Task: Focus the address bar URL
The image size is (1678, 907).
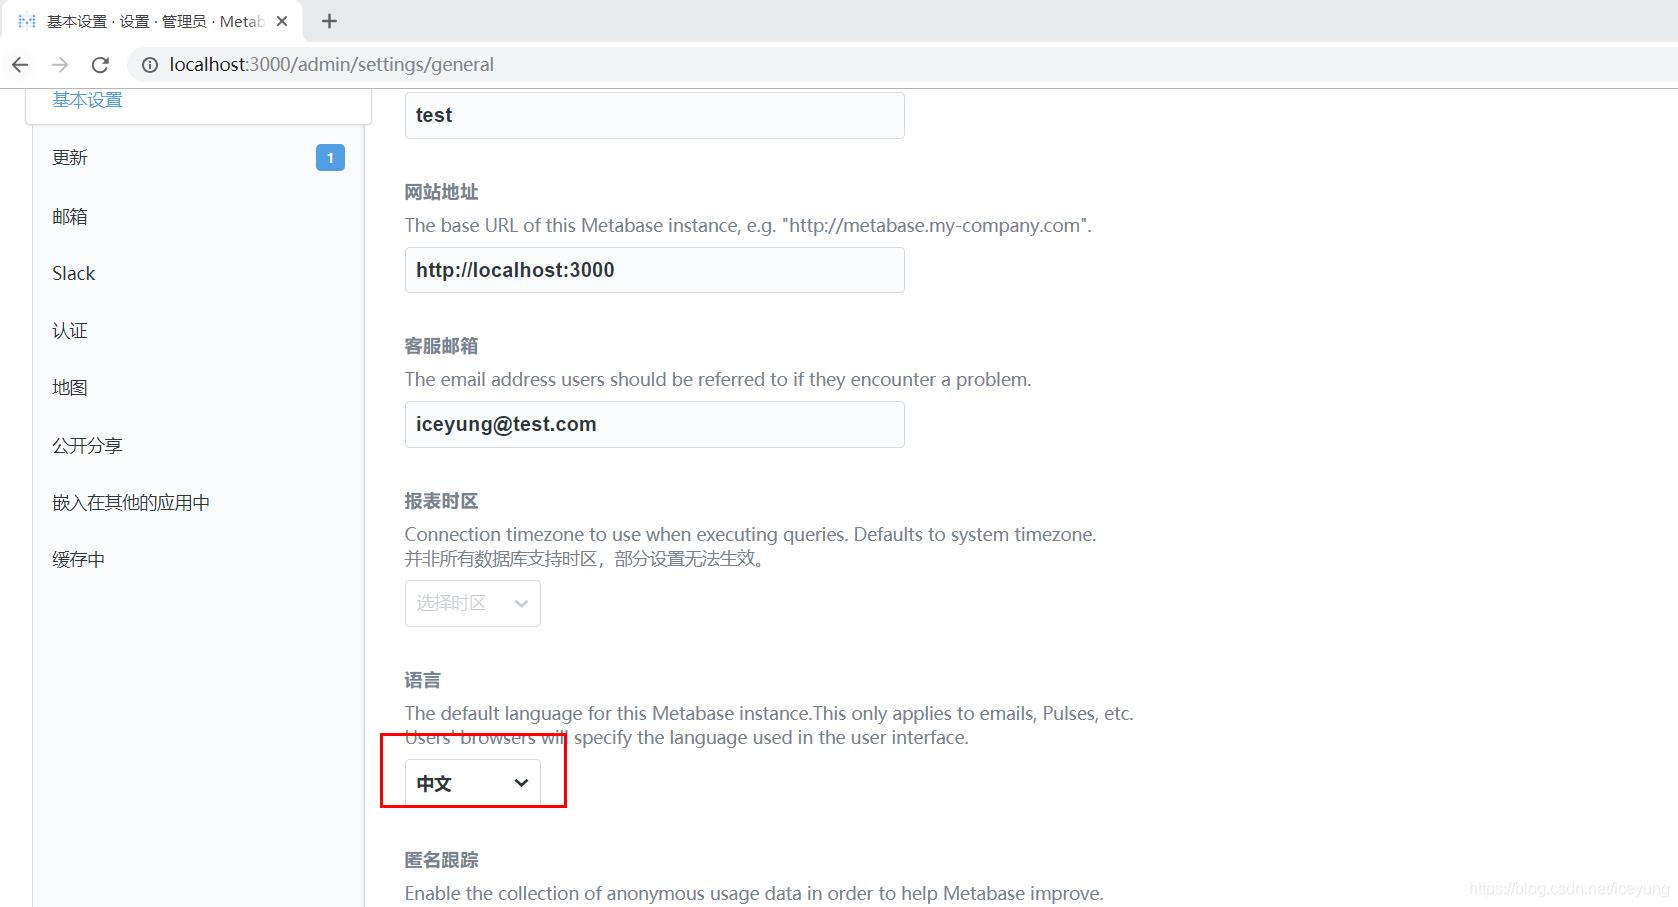Action: tap(331, 64)
